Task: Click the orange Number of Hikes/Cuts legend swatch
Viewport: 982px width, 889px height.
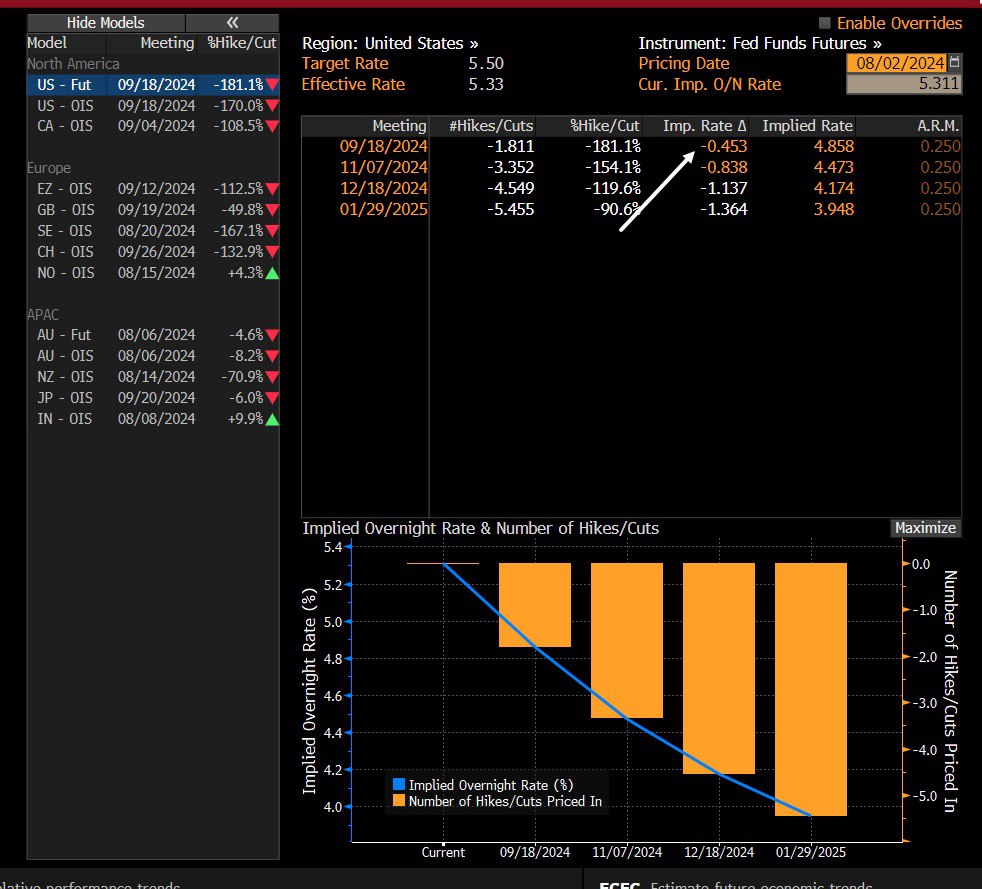Action: point(399,801)
